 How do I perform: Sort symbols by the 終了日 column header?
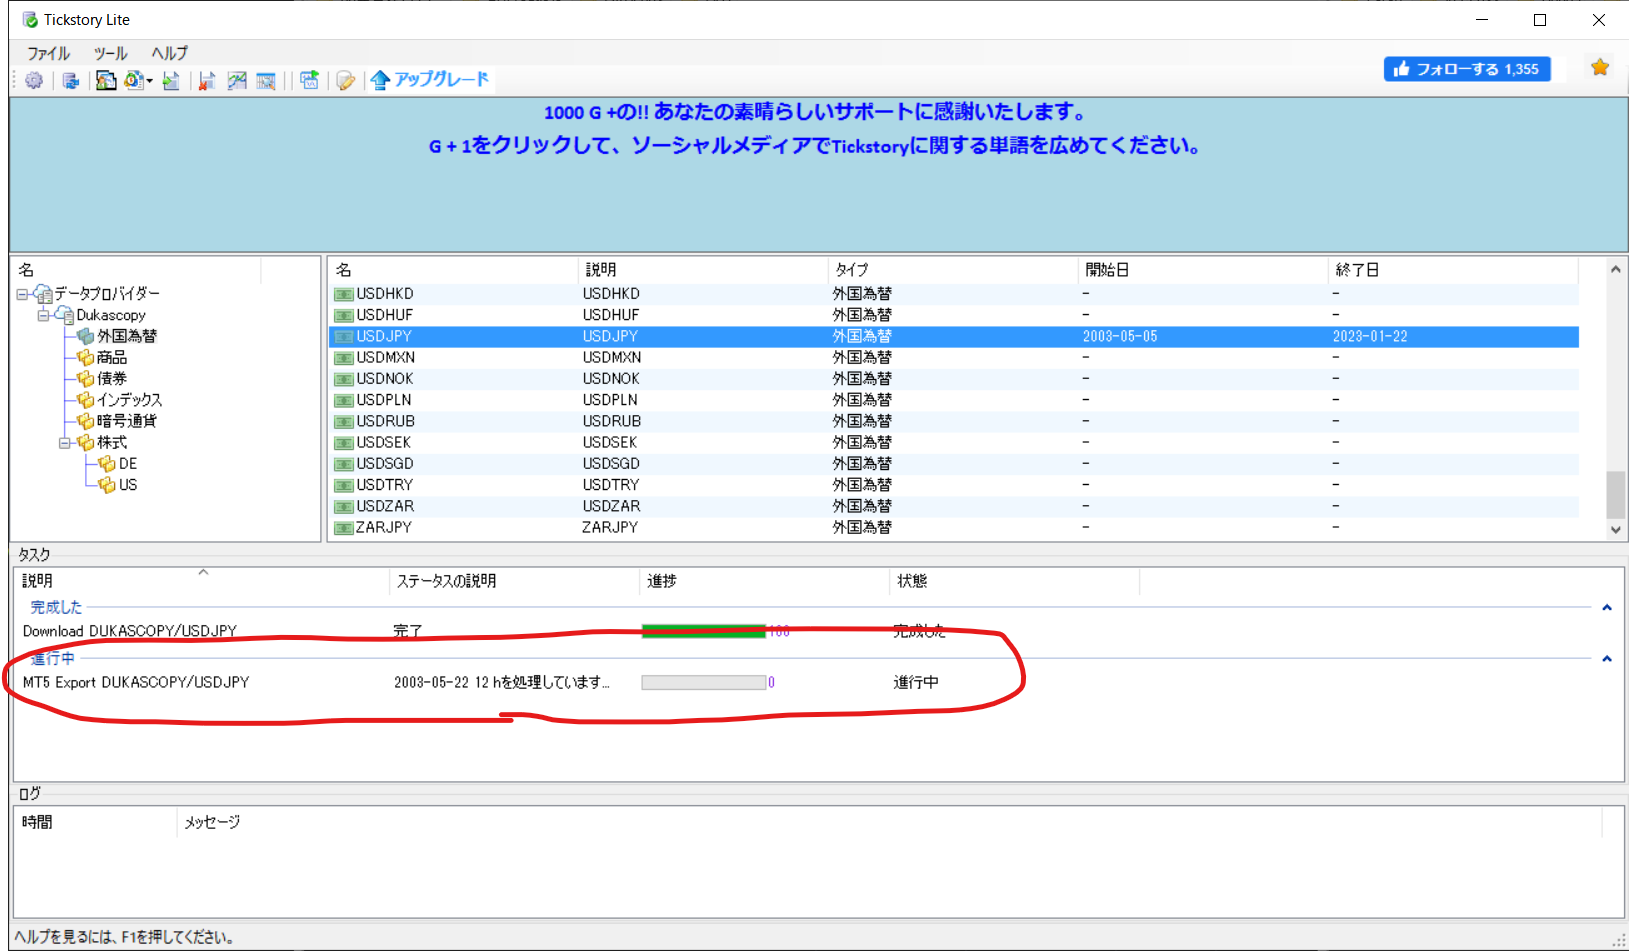click(1453, 270)
